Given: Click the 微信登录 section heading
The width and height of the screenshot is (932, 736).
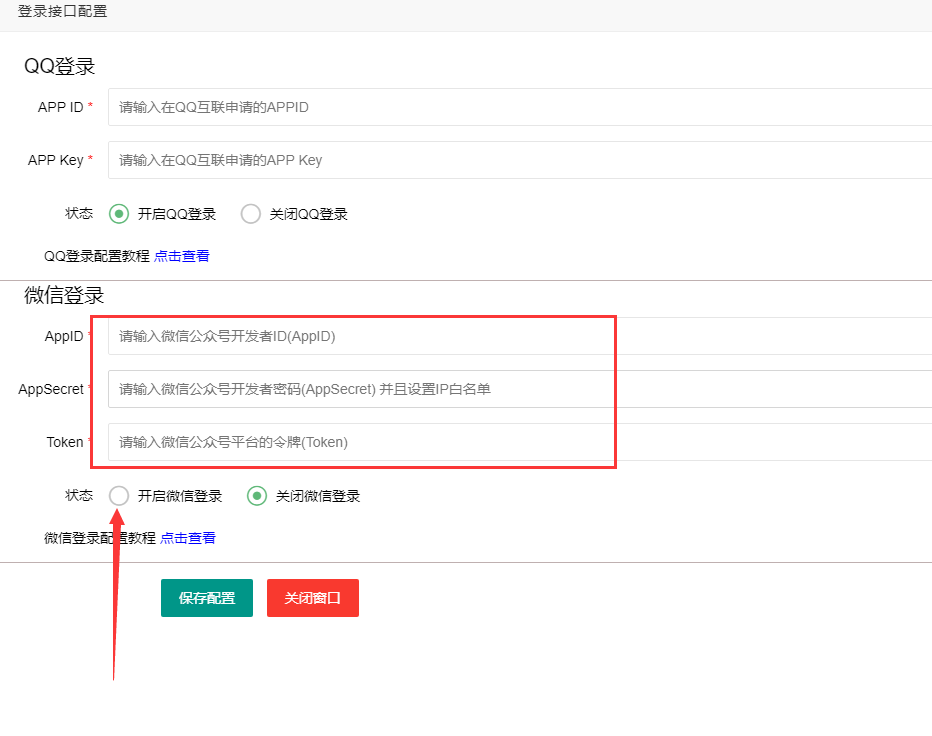Looking at the screenshot, I should point(64,295).
